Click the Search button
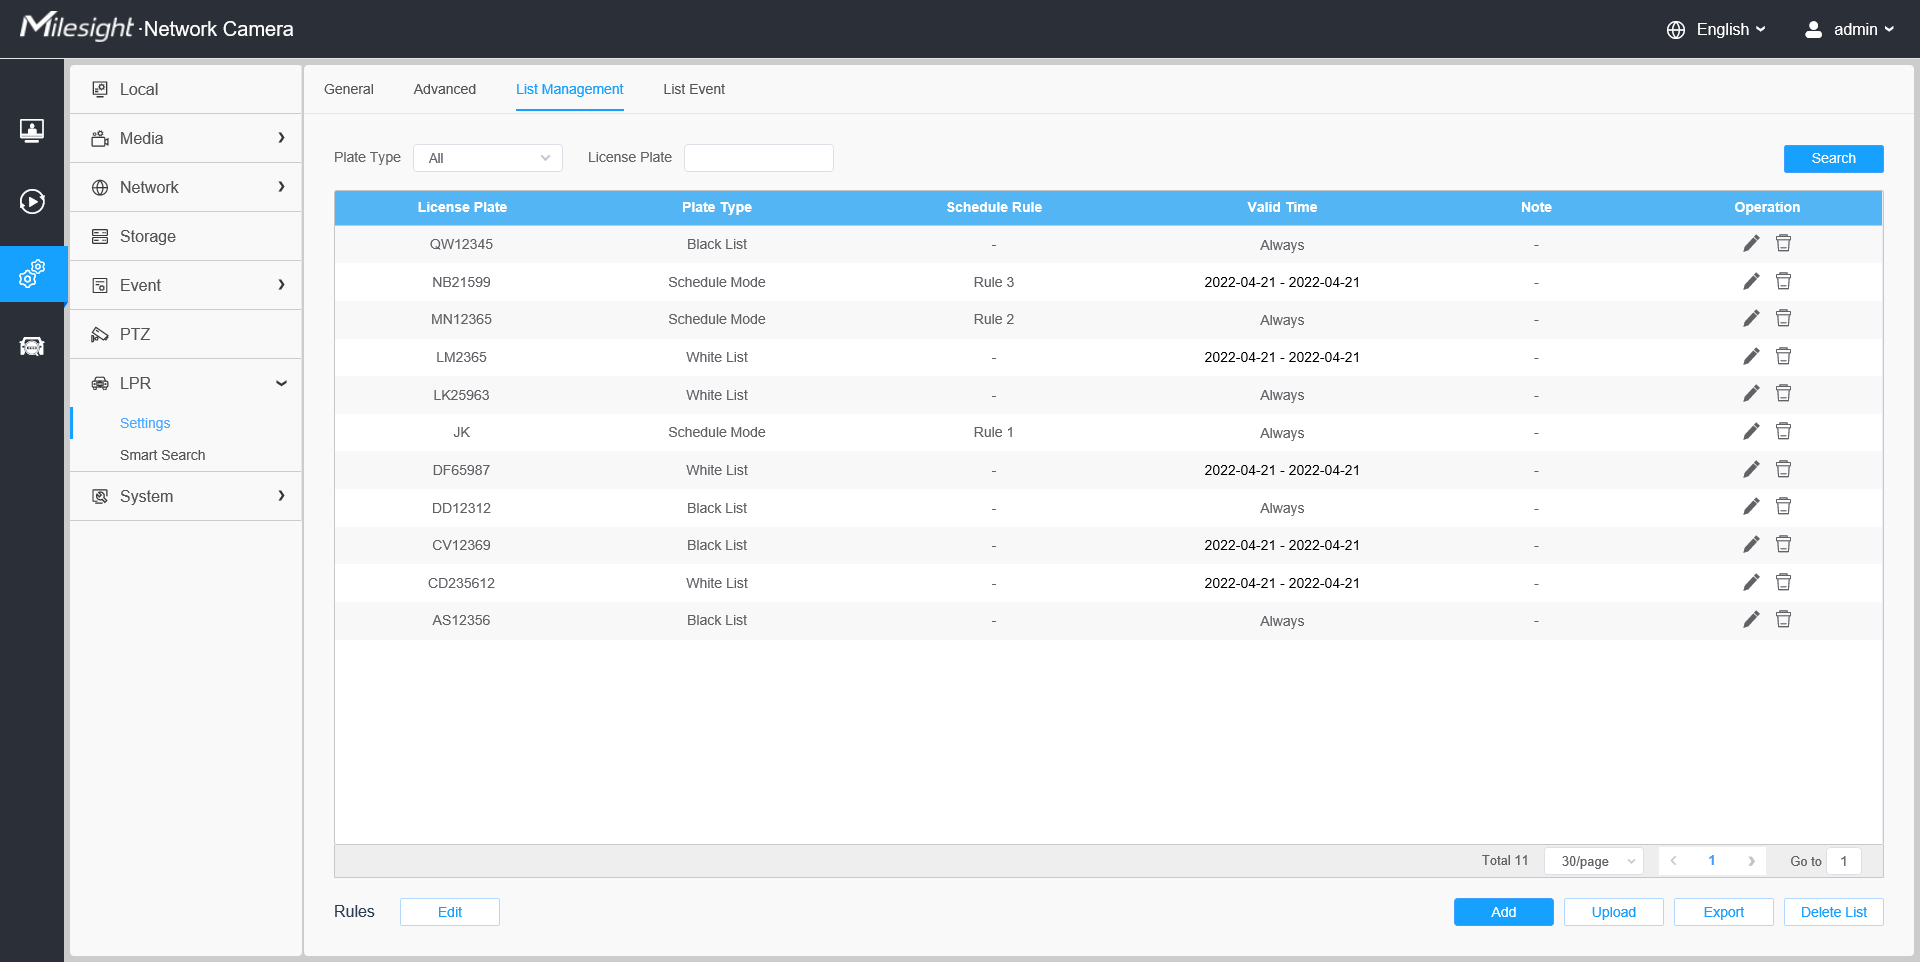 click(x=1833, y=158)
